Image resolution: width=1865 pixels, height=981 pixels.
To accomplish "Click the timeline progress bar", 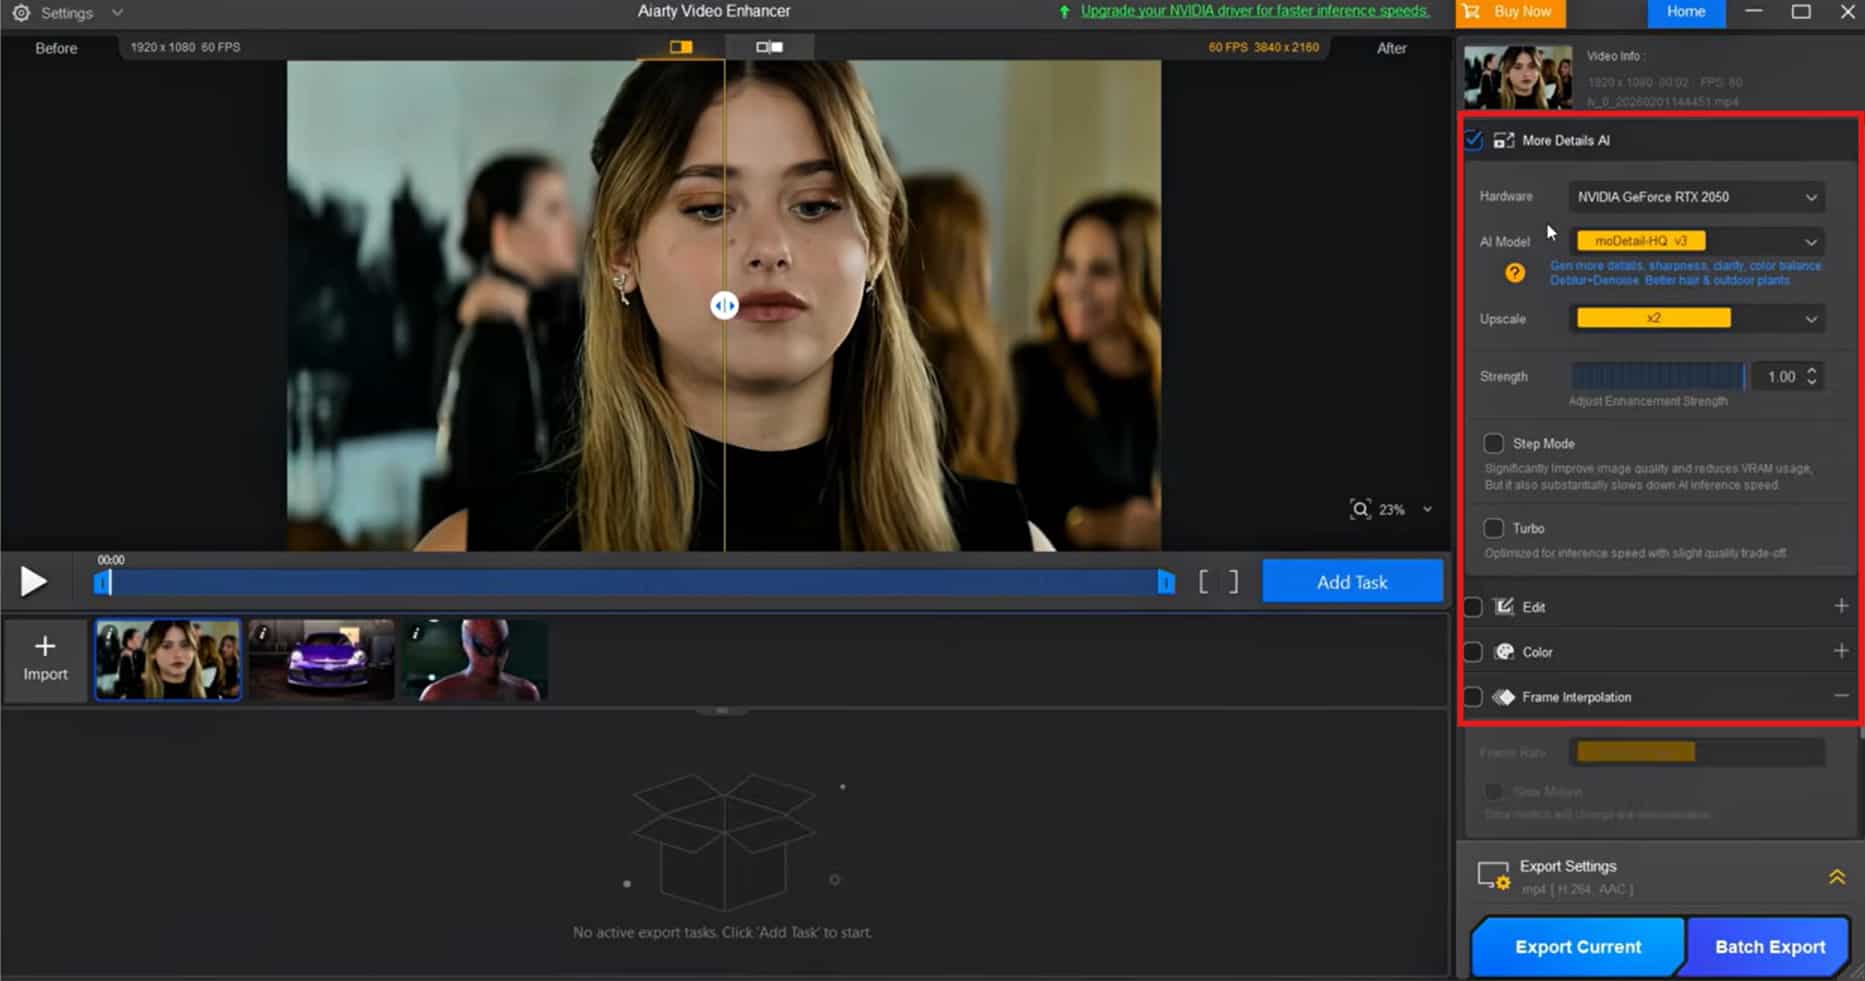I will 634,582.
